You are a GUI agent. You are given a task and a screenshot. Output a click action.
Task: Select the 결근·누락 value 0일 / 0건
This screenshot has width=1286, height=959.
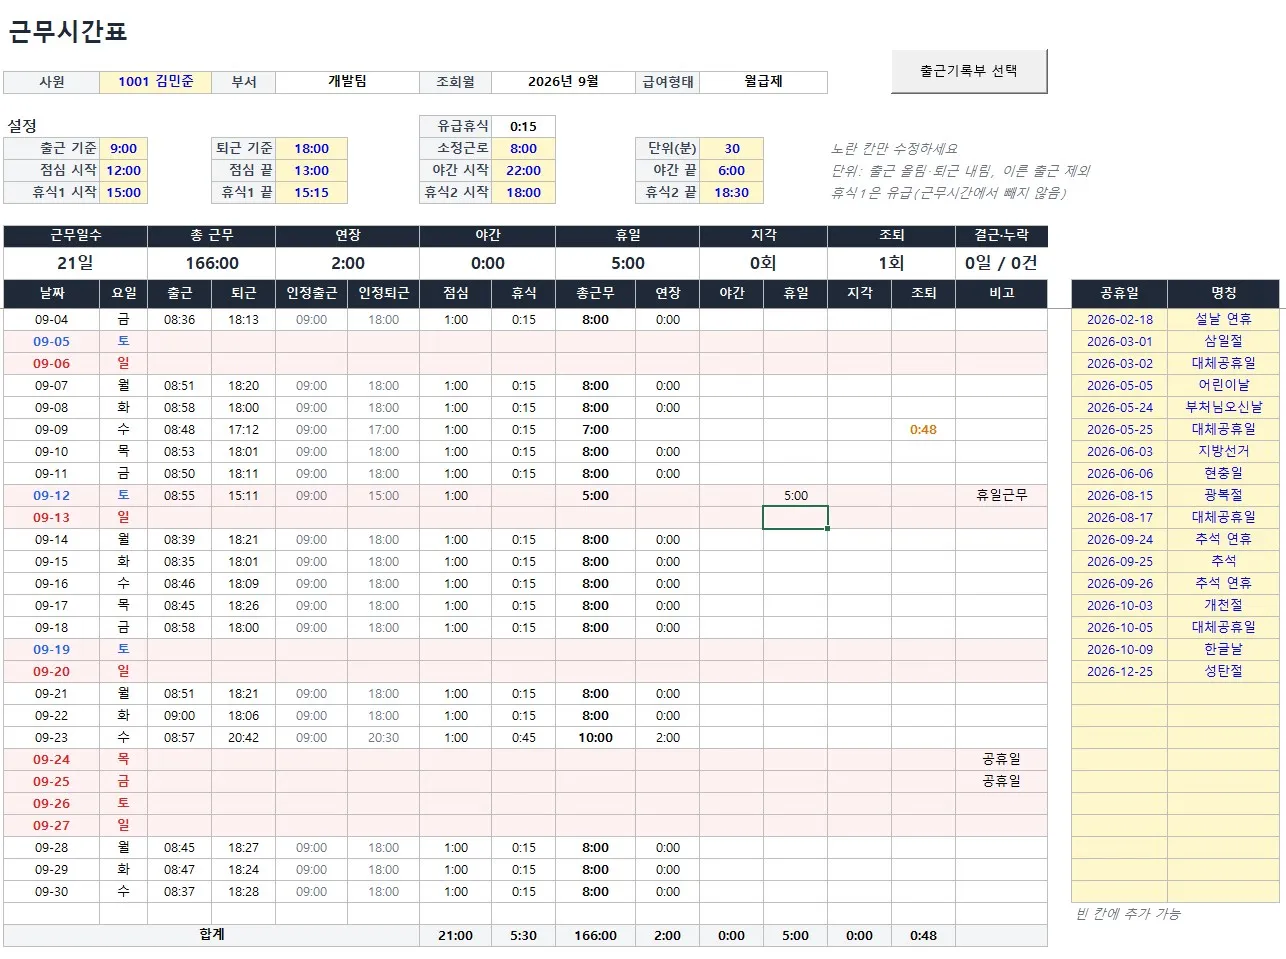(1001, 263)
